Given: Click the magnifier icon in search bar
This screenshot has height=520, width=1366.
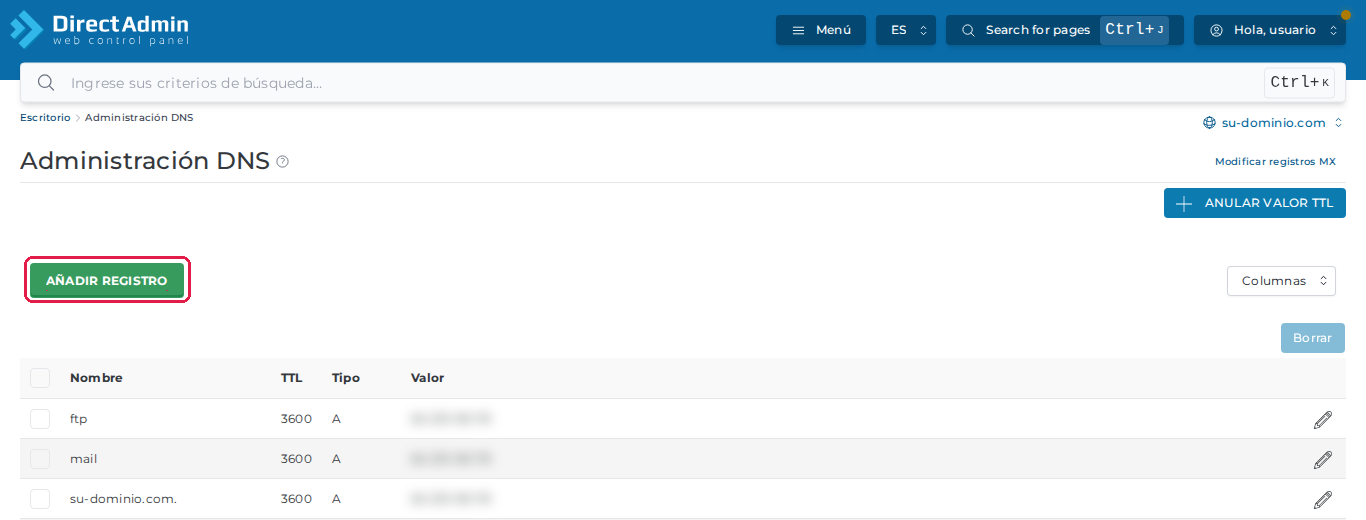Looking at the screenshot, I should pyautogui.click(x=45, y=82).
